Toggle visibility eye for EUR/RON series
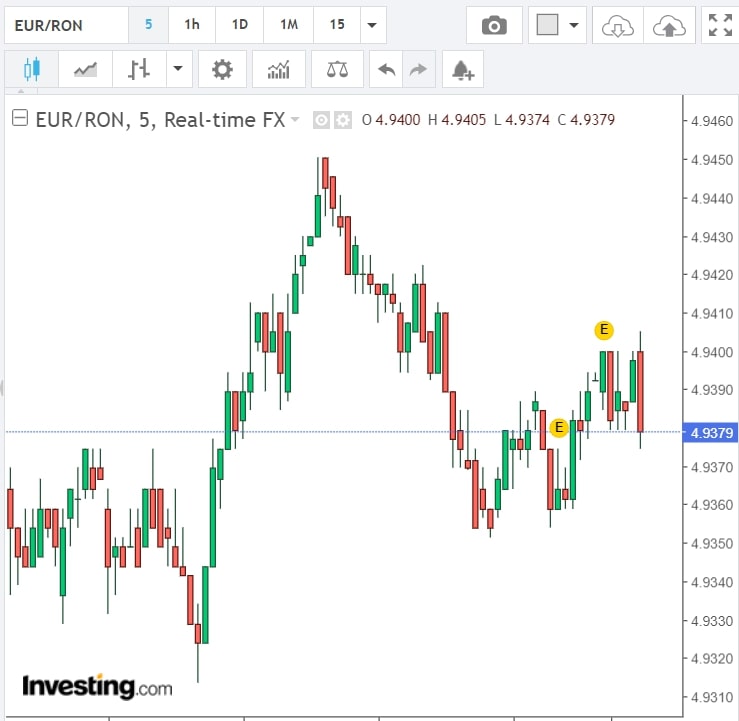This screenshot has height=721, width=739. pyautogui.click(x=322, y=120)
